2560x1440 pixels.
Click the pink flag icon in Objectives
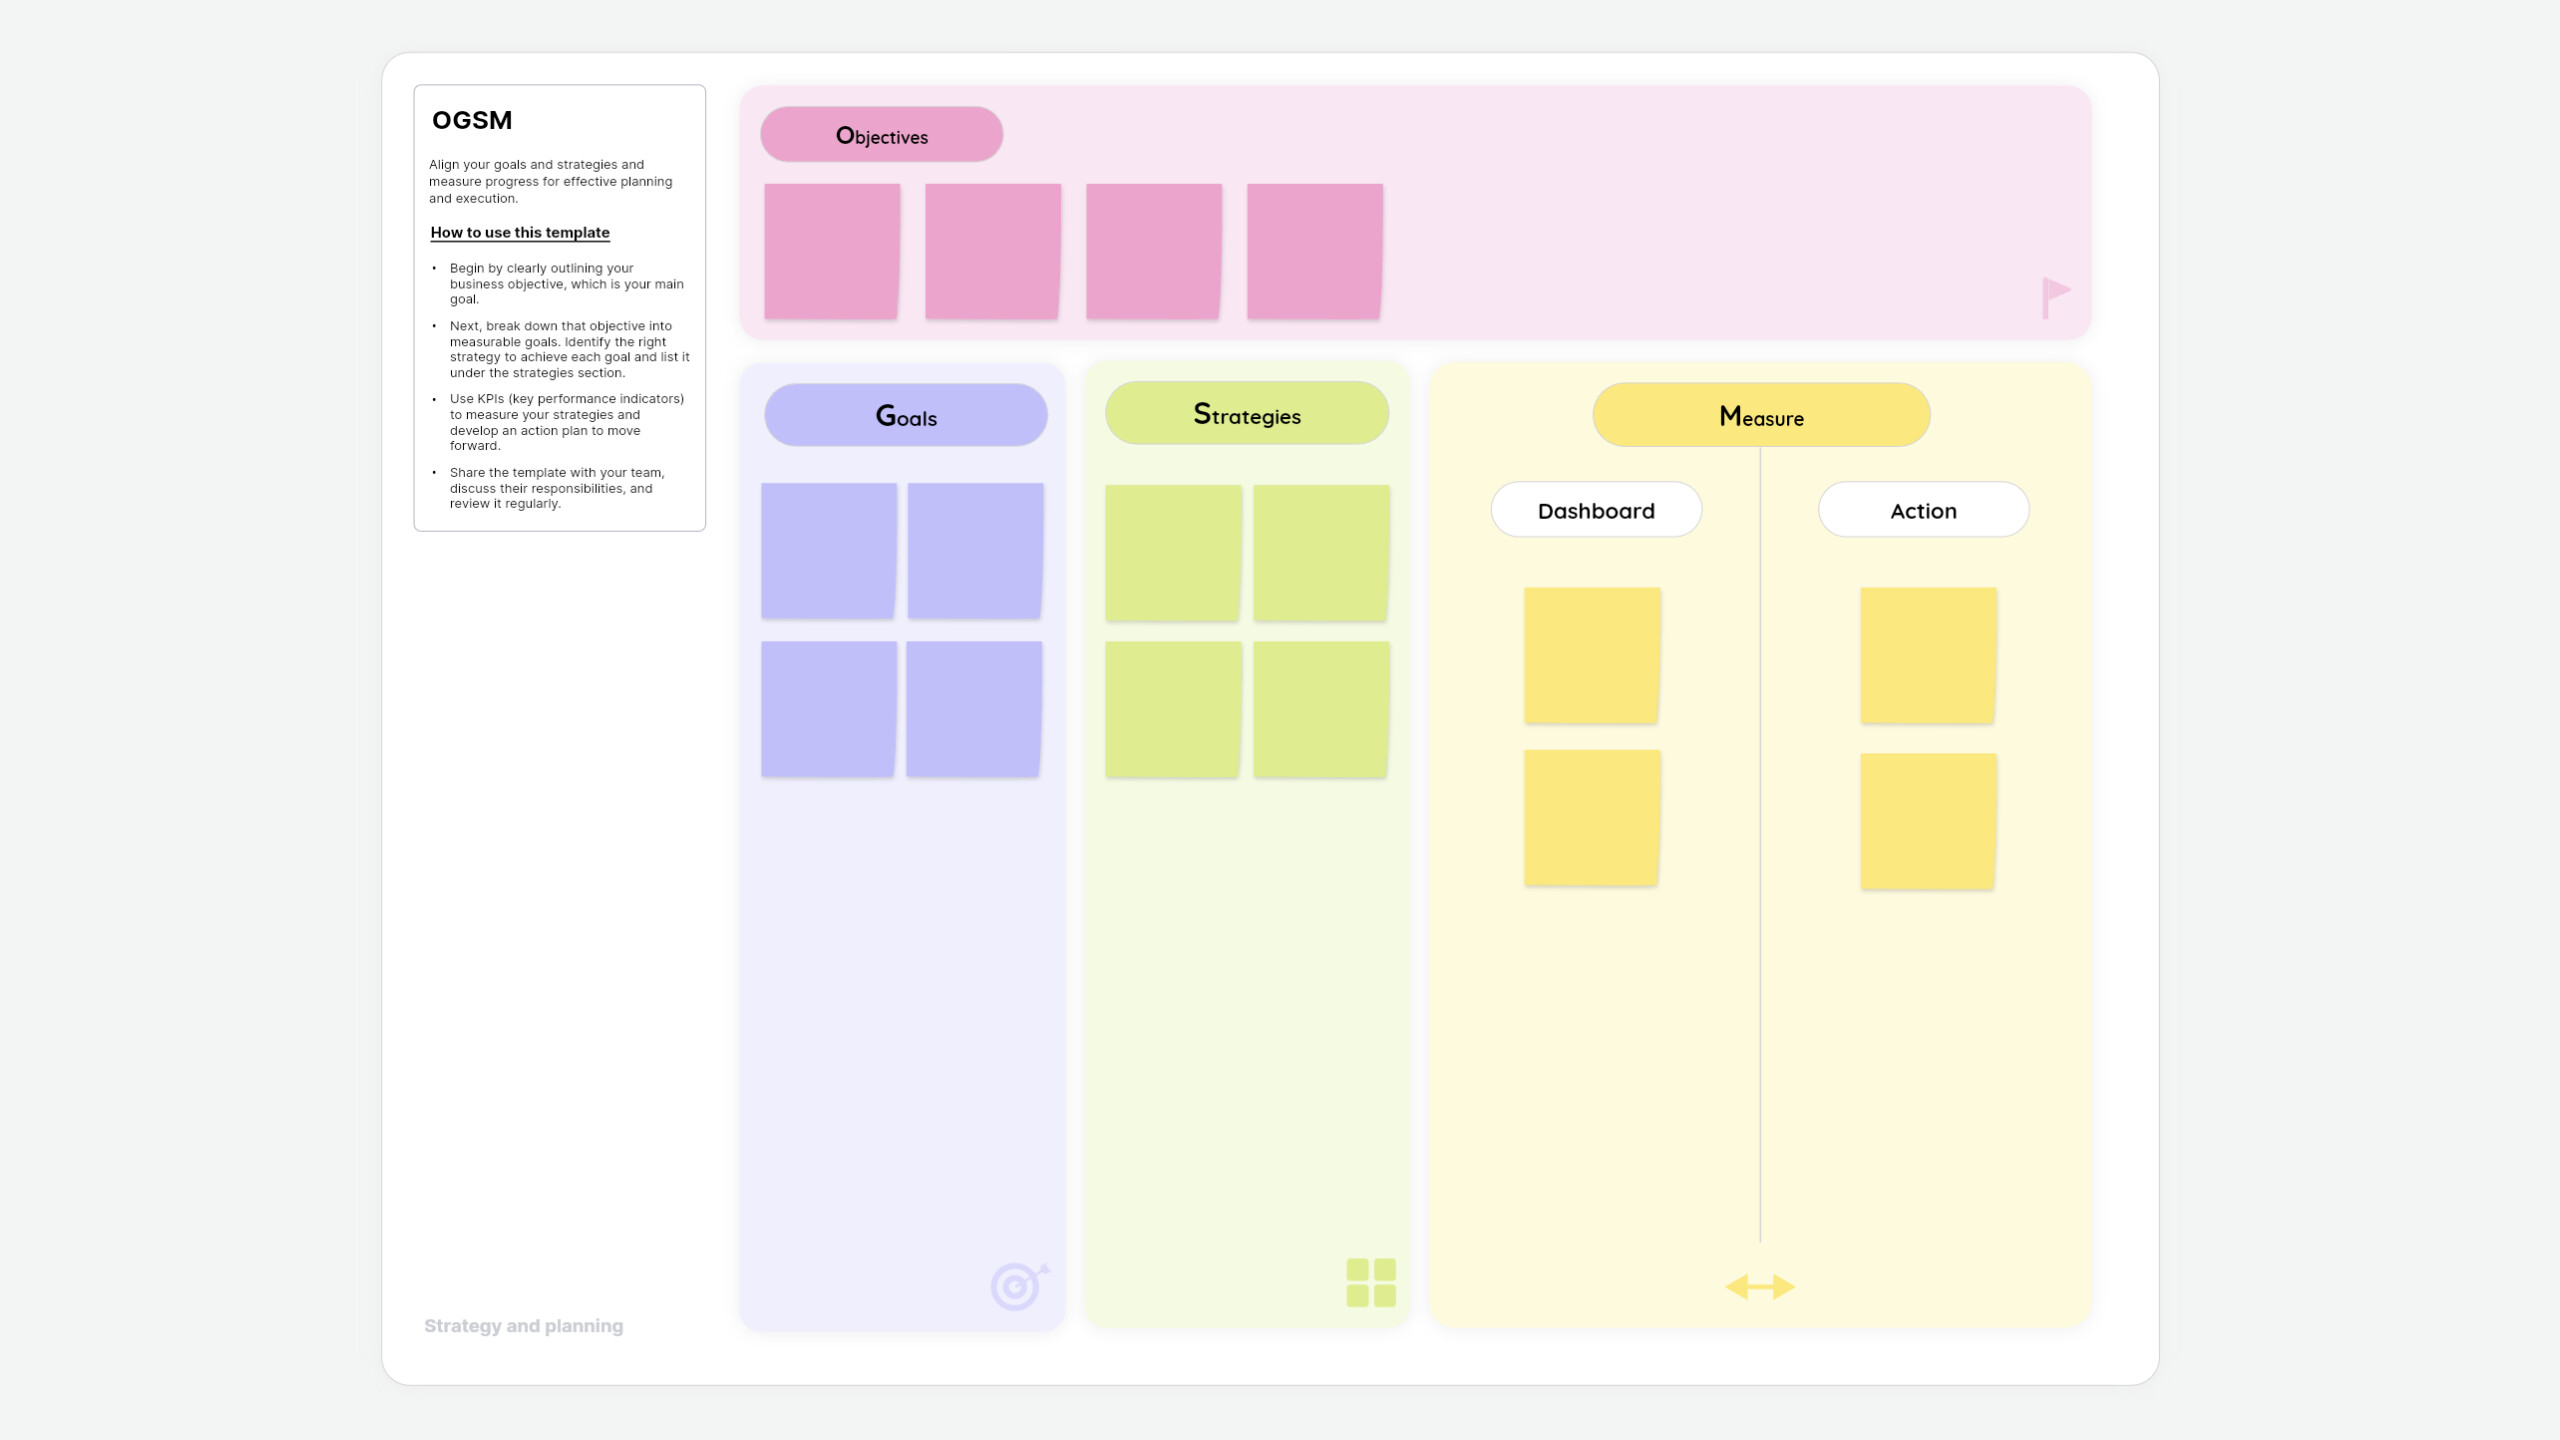[x=2054, y=297]
